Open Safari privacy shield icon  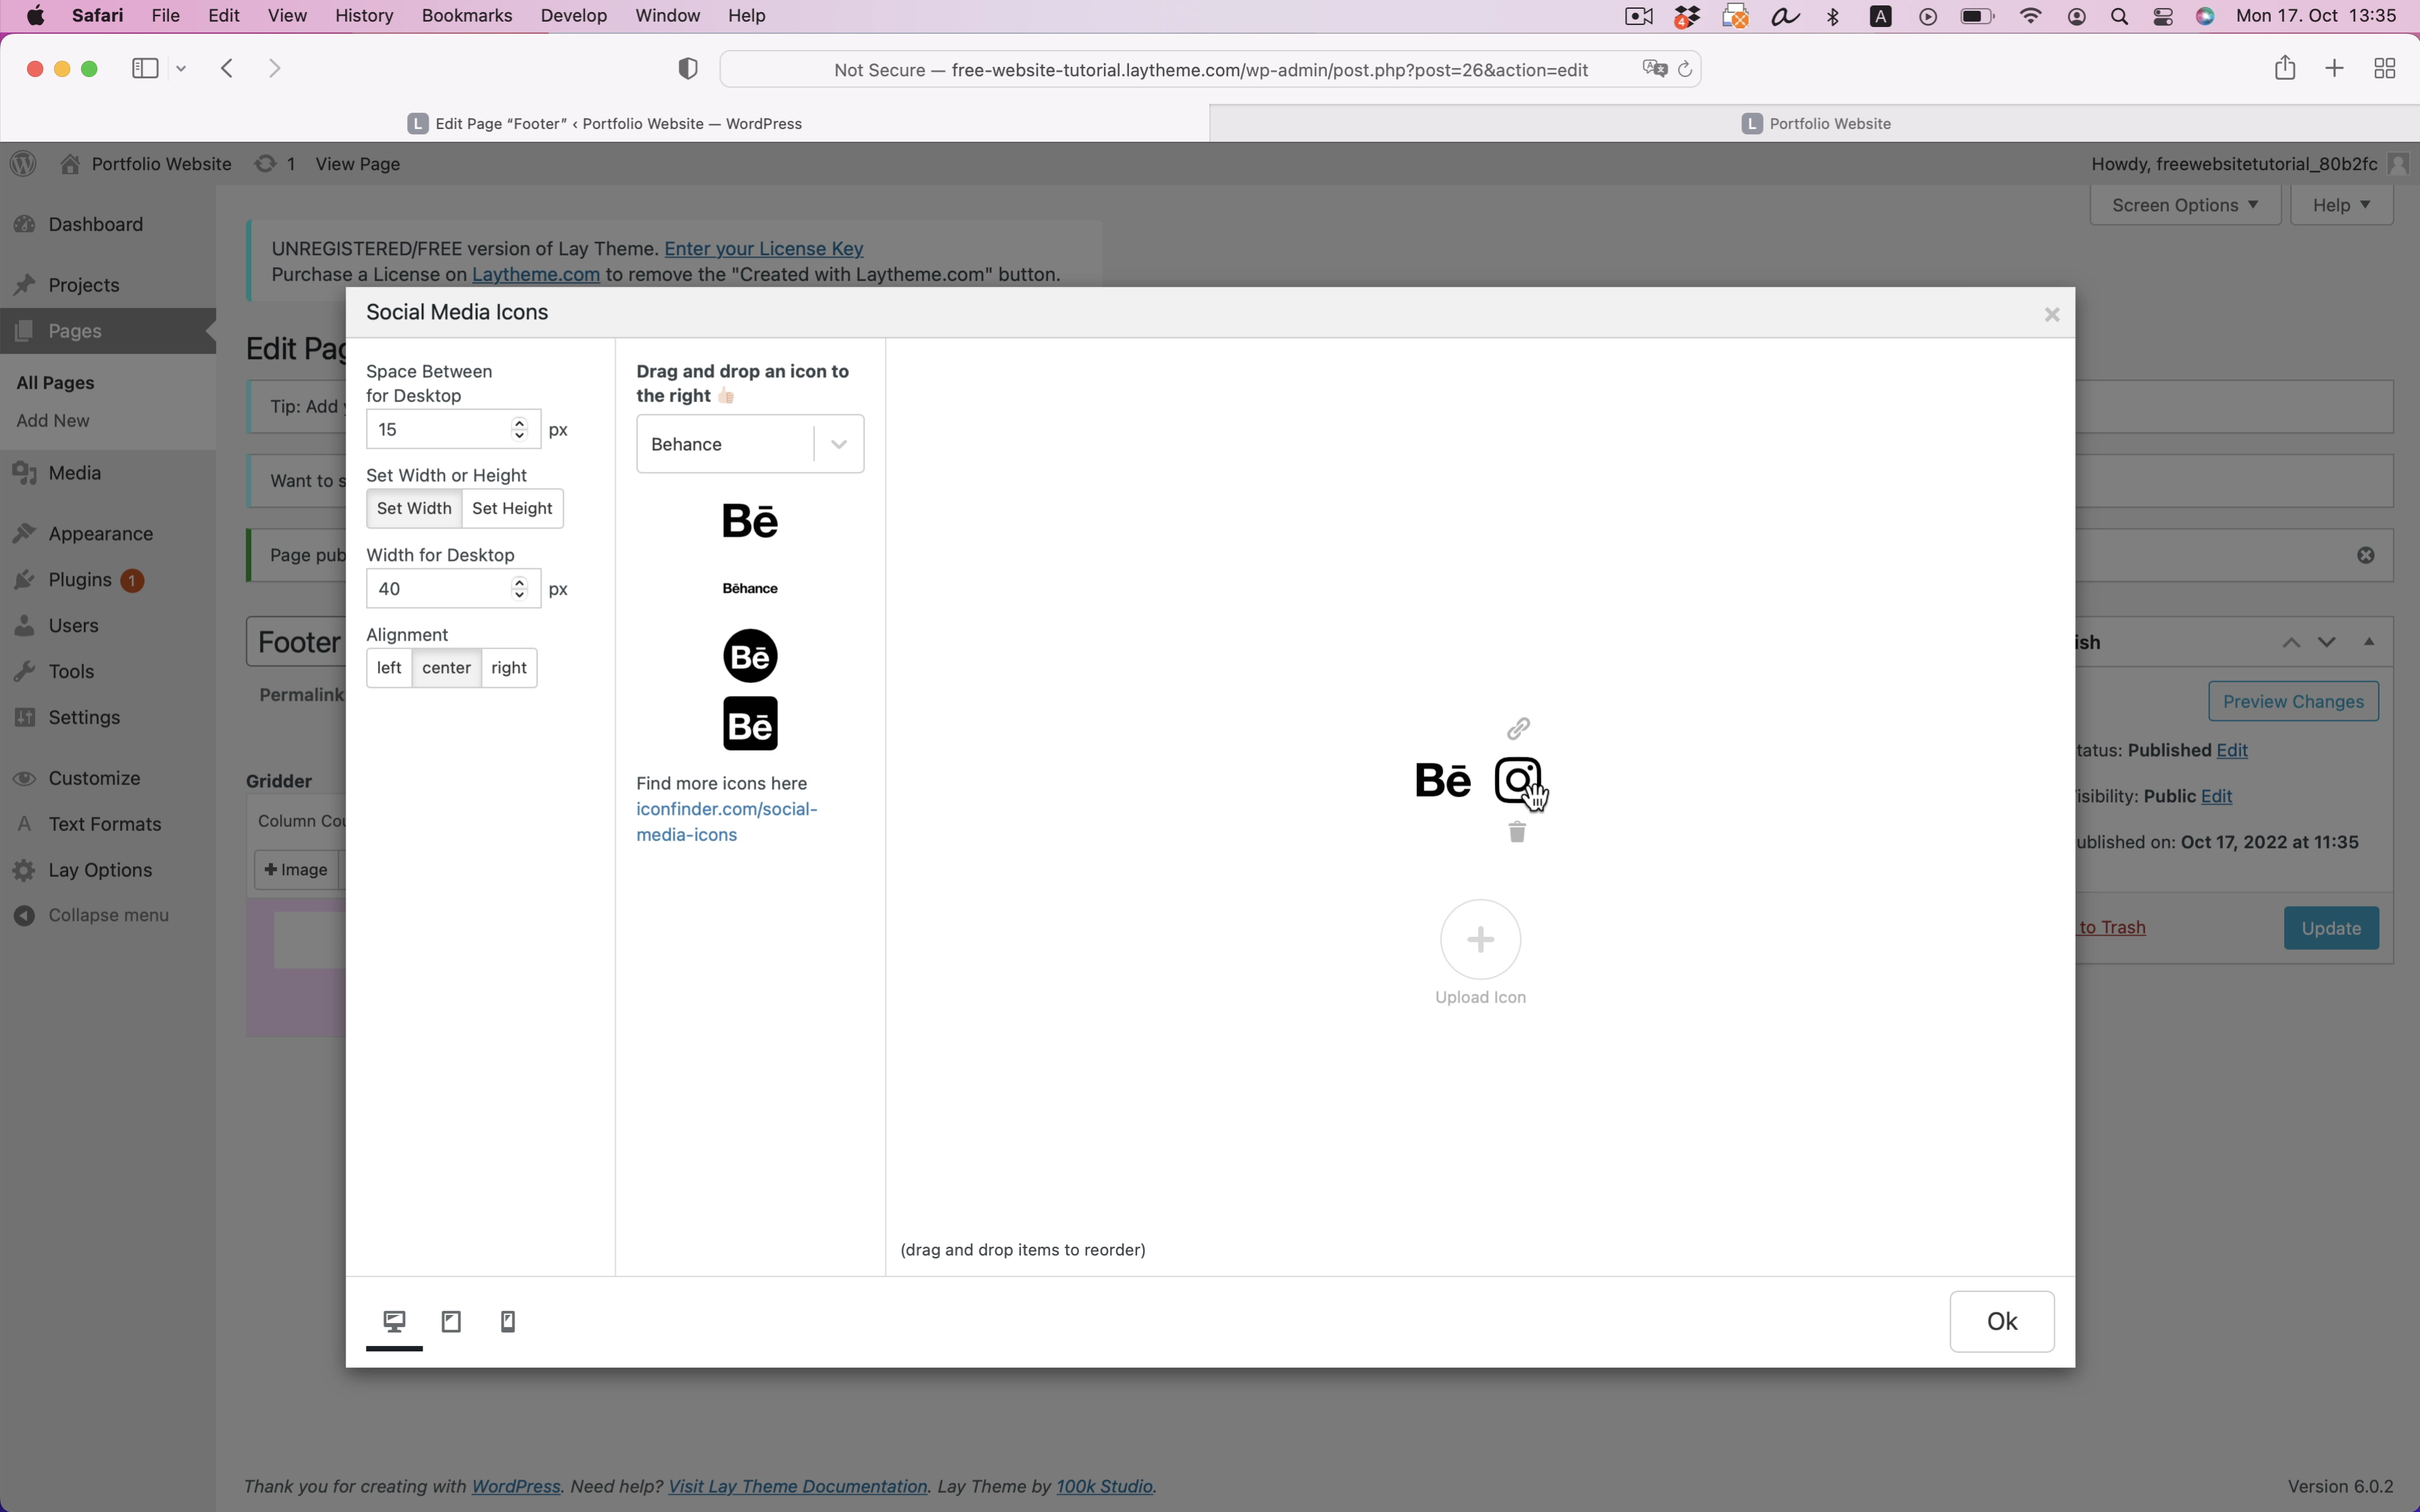(x=688, y=68)
